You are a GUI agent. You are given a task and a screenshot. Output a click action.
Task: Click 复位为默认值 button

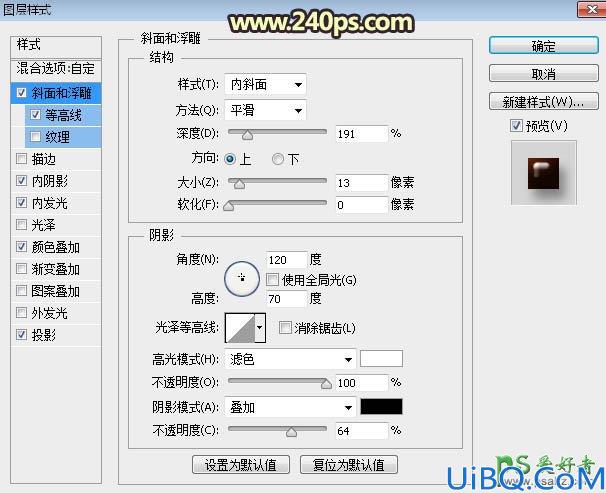coord(349,464)
